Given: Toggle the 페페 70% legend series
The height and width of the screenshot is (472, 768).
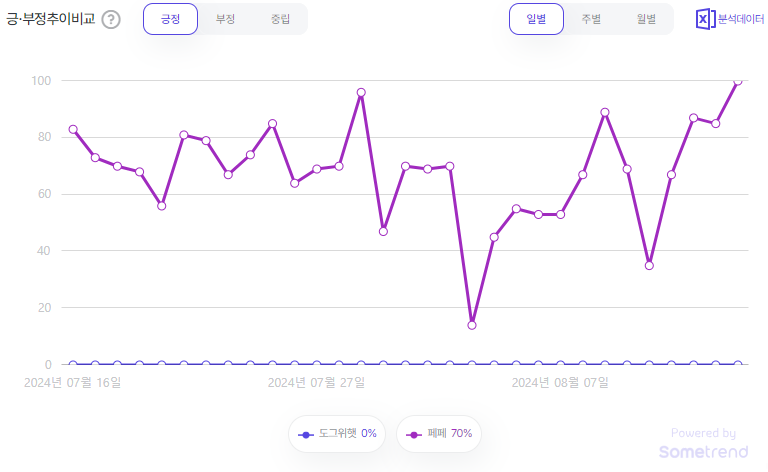Looking at the screenshot, I should point(439,434).
